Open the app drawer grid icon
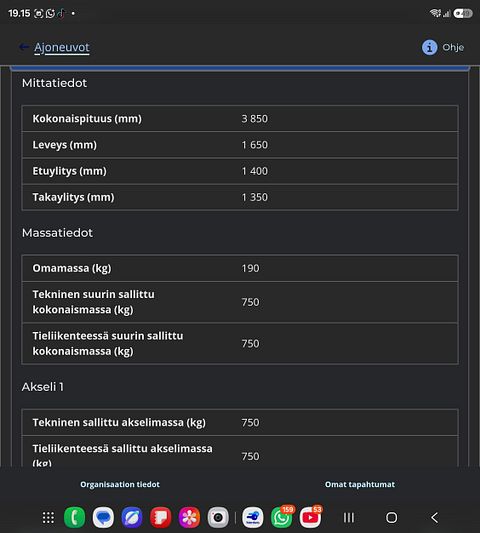Screen dimensions: 480x533 click(x=48, y=517)
